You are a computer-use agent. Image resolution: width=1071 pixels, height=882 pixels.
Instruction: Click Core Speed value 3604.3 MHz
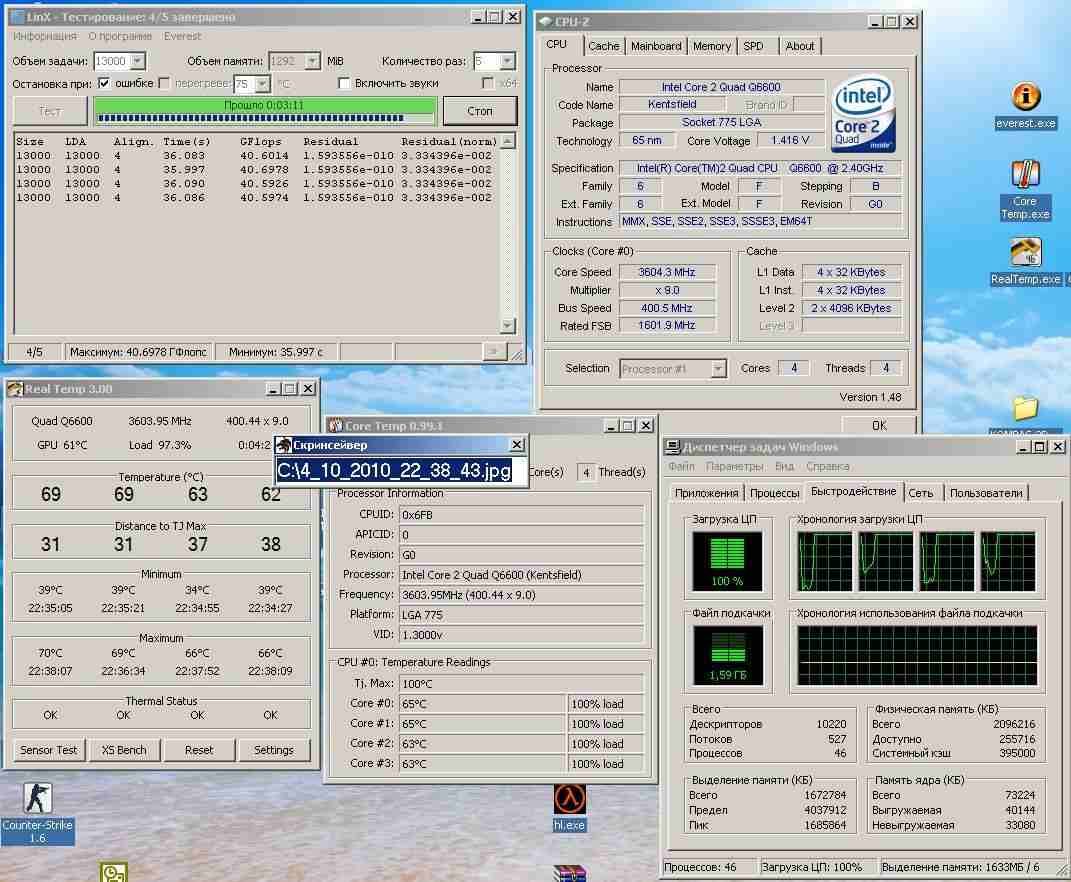pos(667,272)
